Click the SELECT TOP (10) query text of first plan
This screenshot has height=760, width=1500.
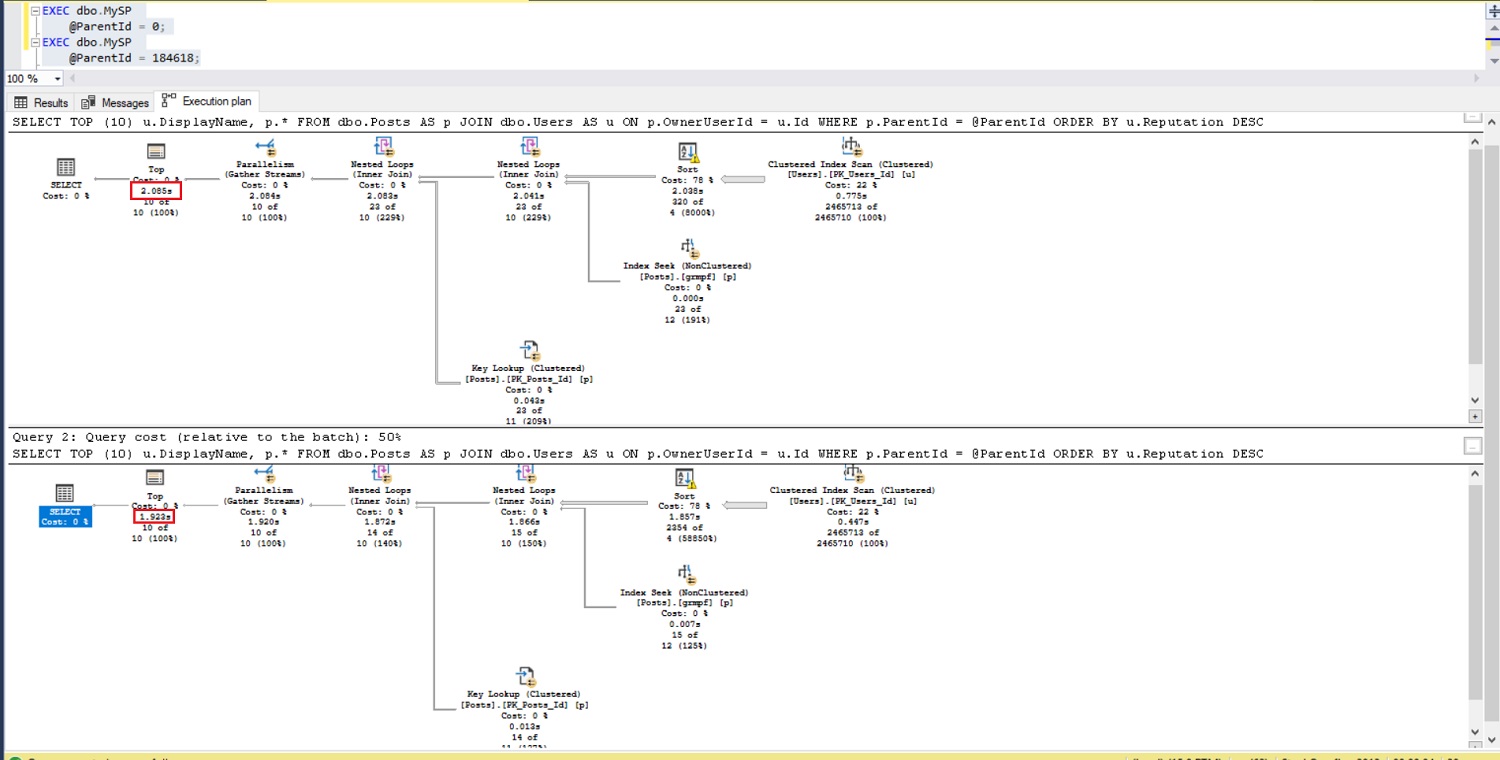point(637,122)
